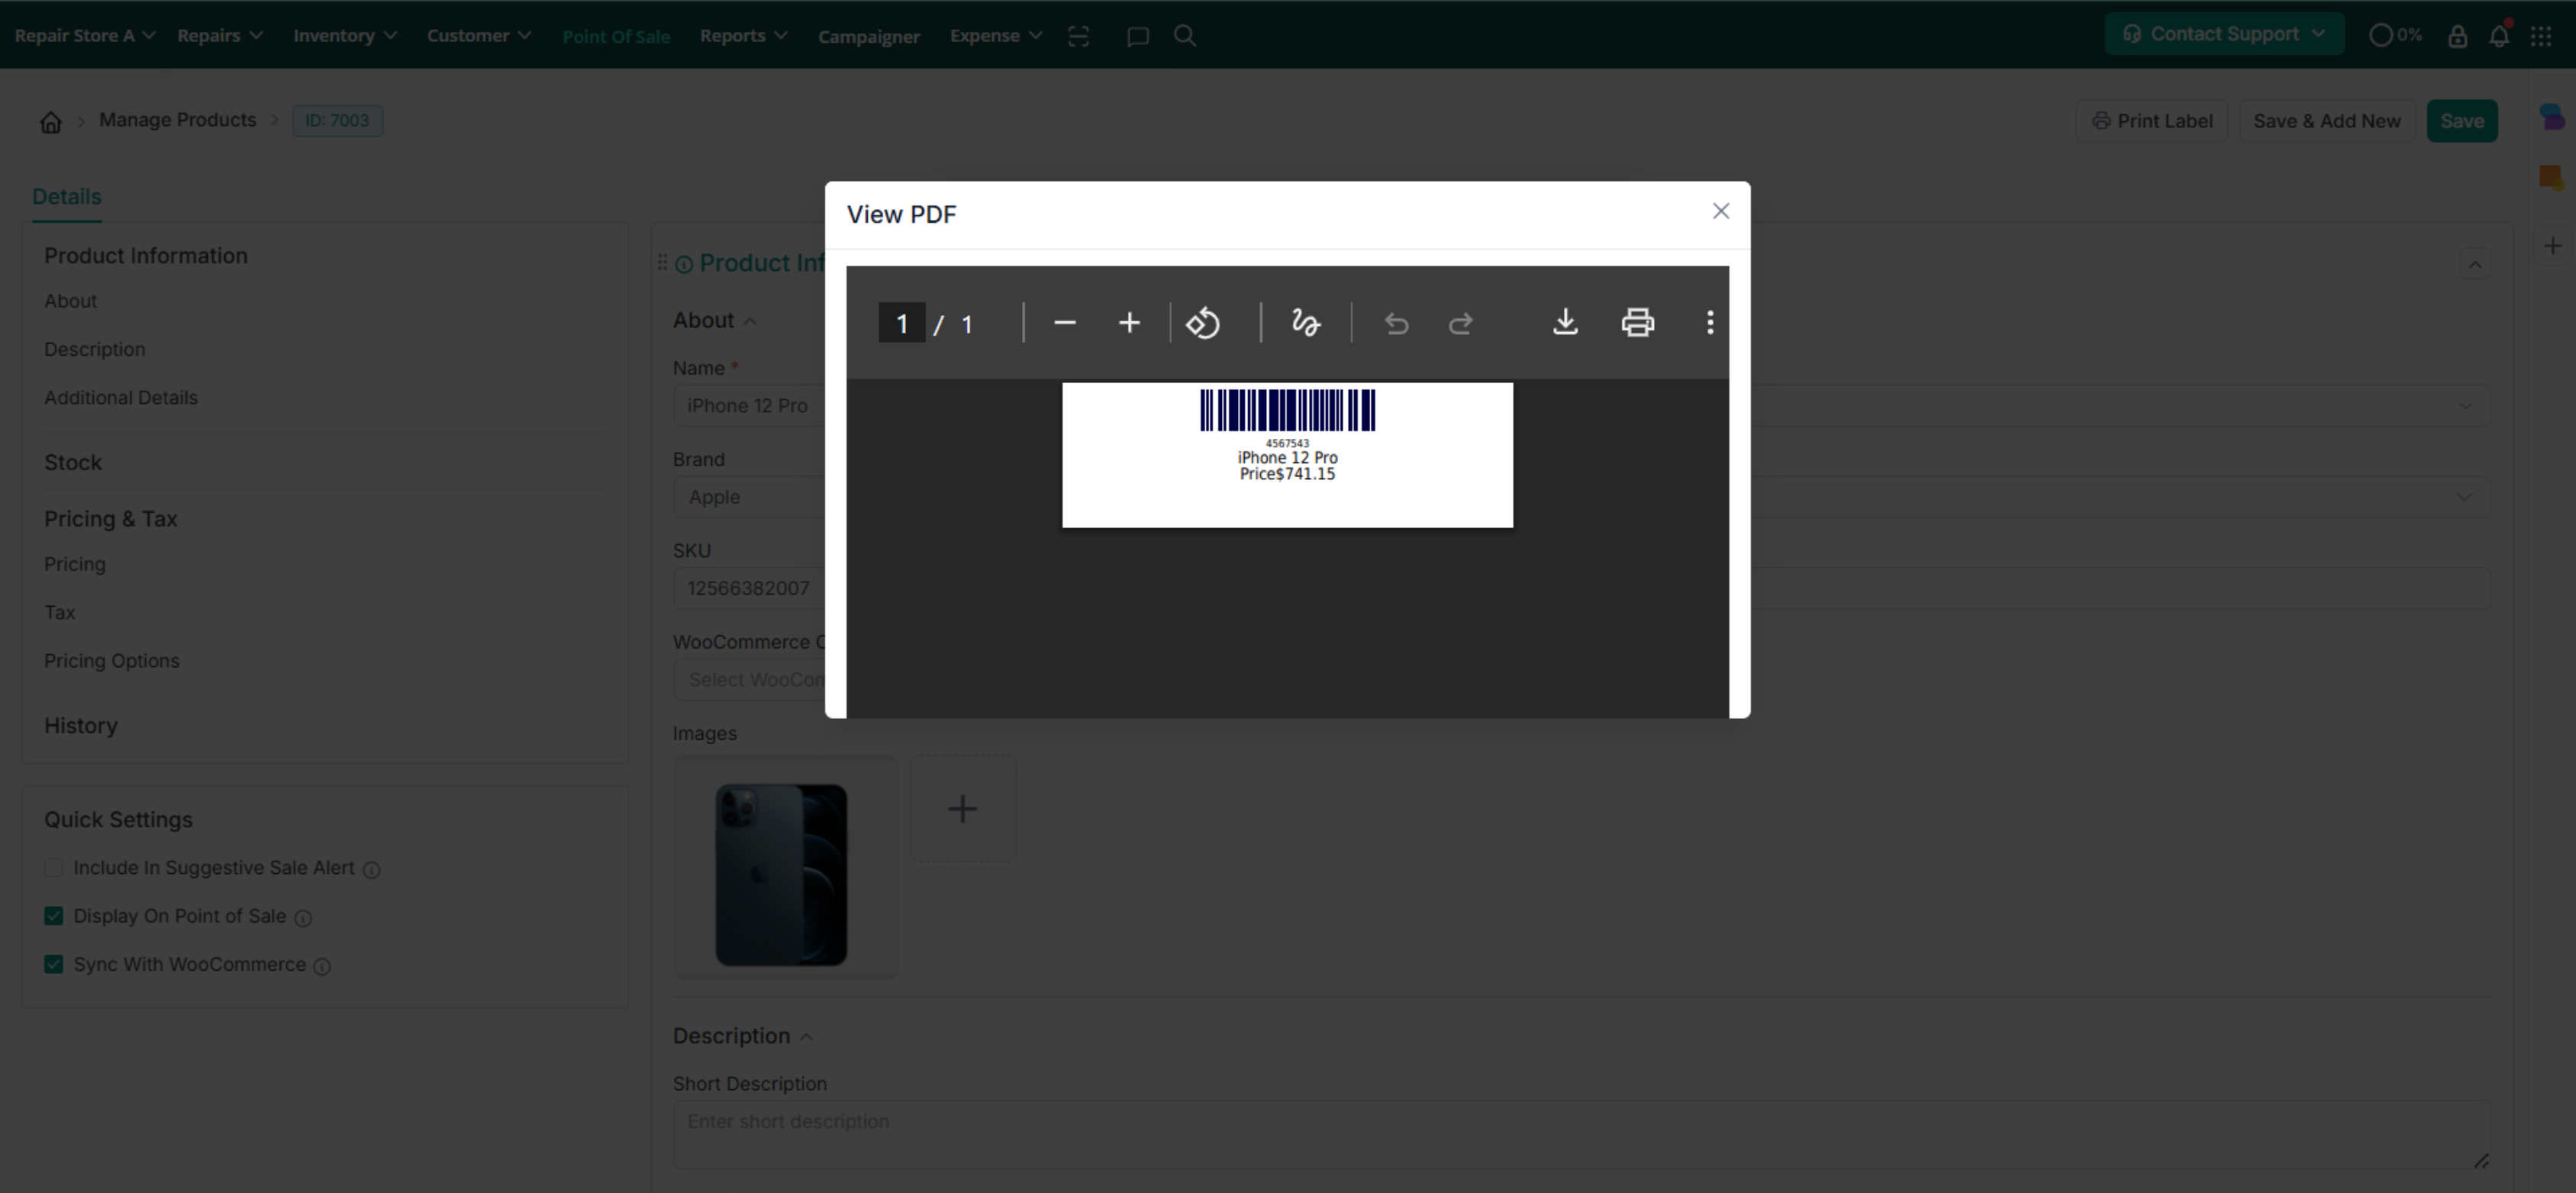The width and height of the screenshot is (2576, 1193).
Task: Open the apps grid menu
Action: [x=2541, y=36]
